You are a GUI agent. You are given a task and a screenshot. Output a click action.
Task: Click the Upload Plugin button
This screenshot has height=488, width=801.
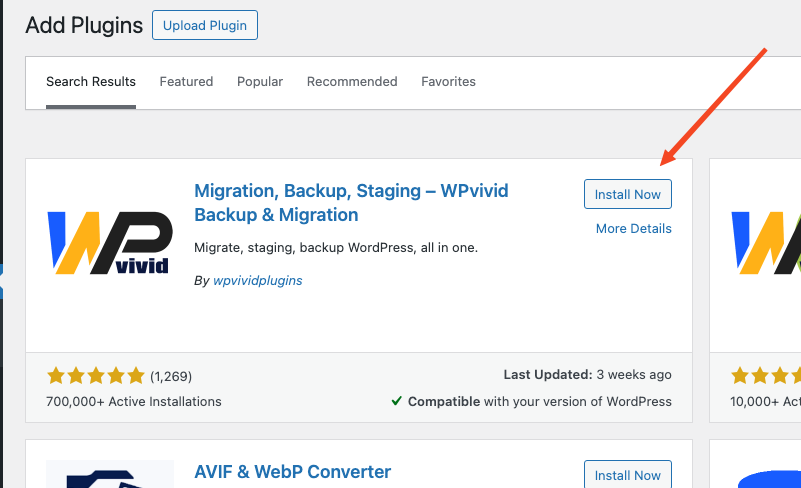(205, 25)
